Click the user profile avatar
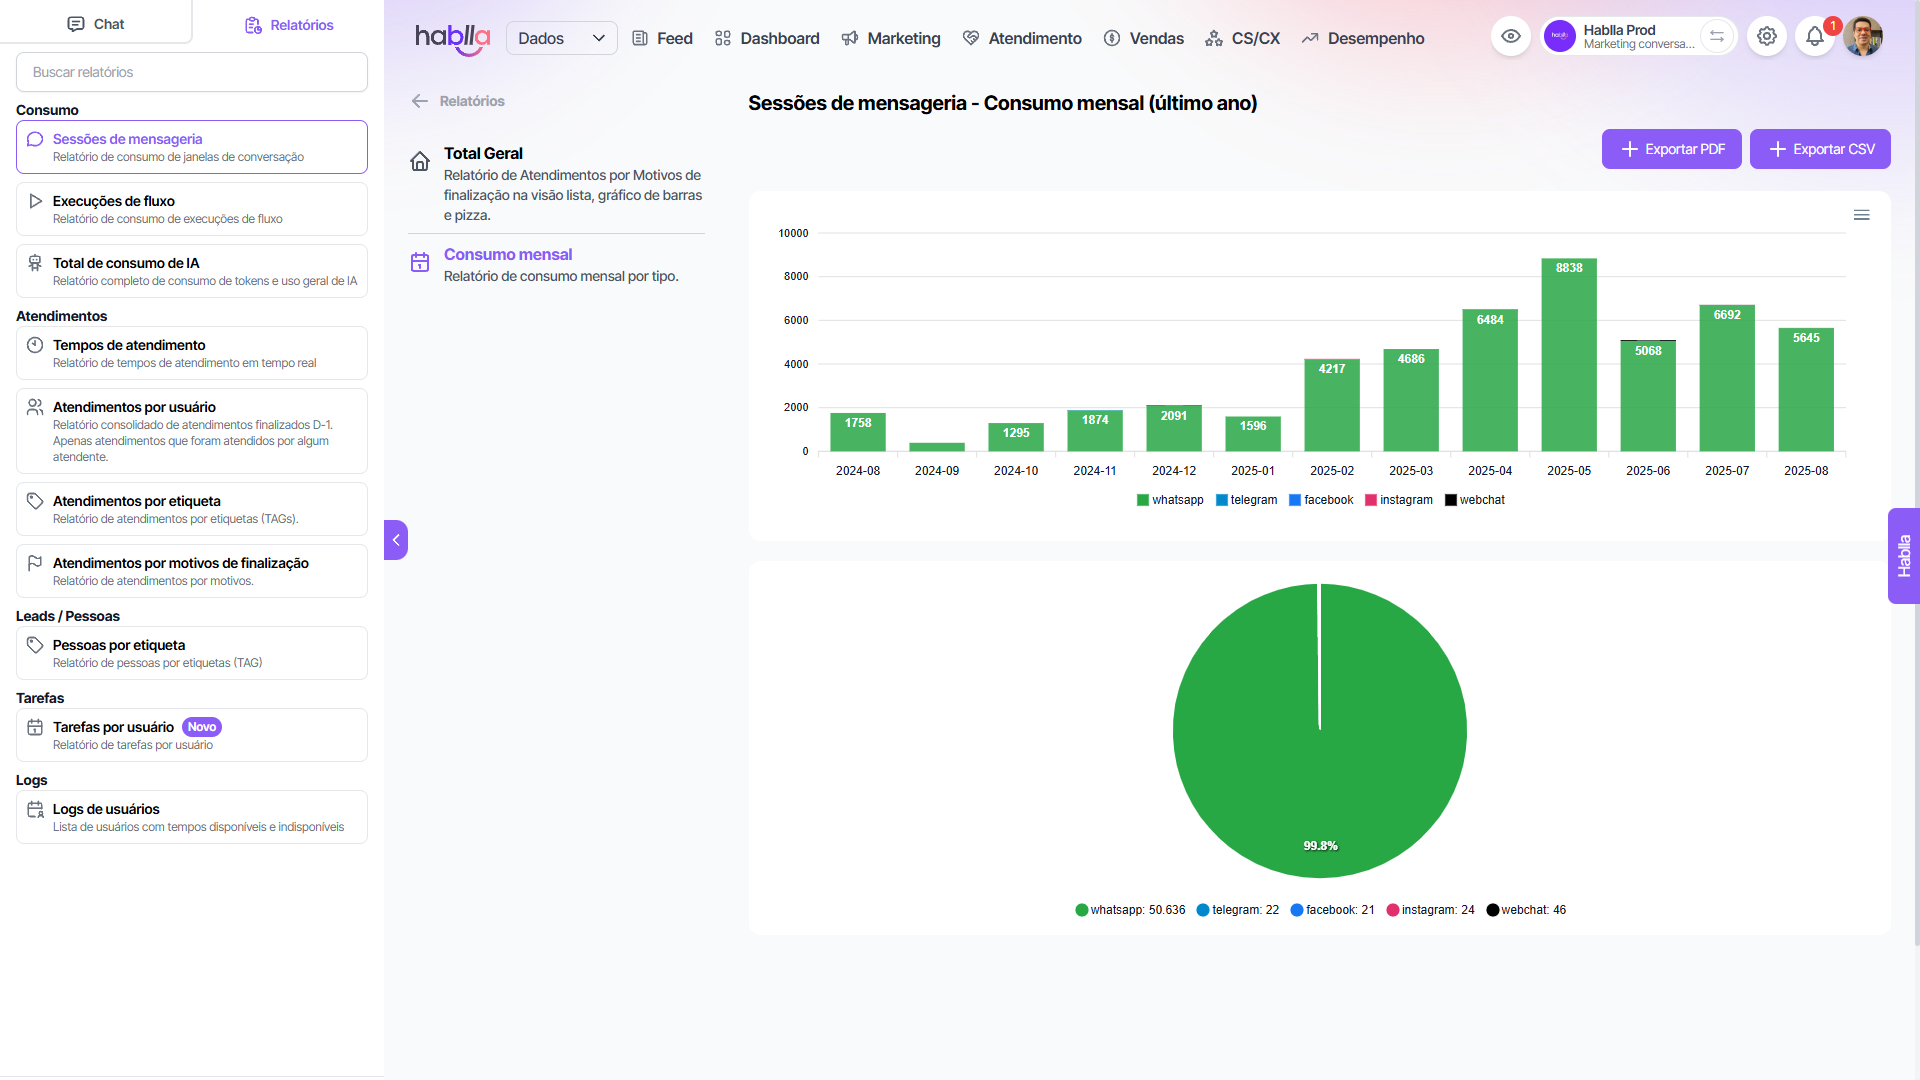Viewport: 1920px width, 1080px height. pos(1863,37)
